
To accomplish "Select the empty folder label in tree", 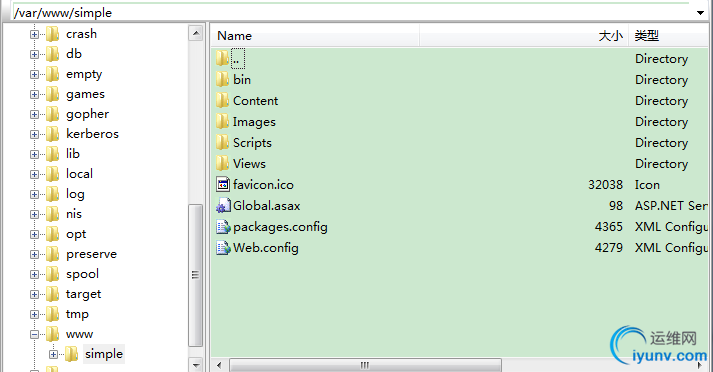I will pos(84,74).
